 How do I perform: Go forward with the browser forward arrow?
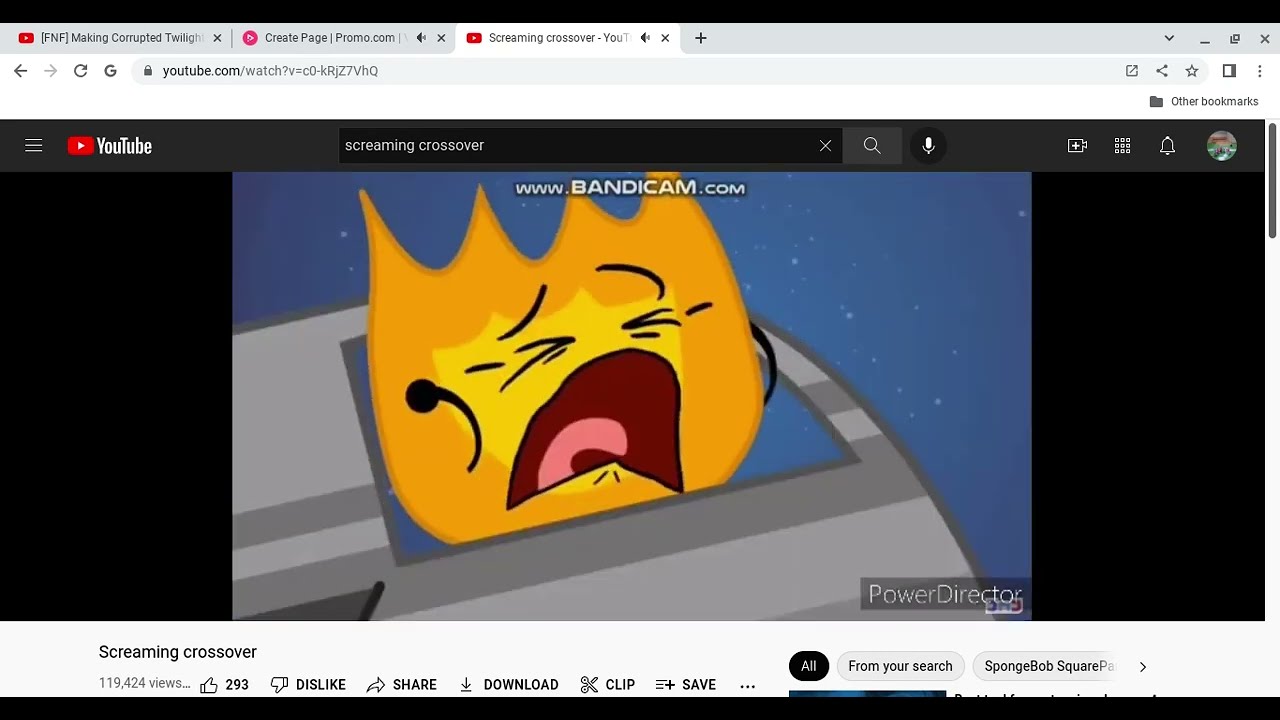pos(51,71)
